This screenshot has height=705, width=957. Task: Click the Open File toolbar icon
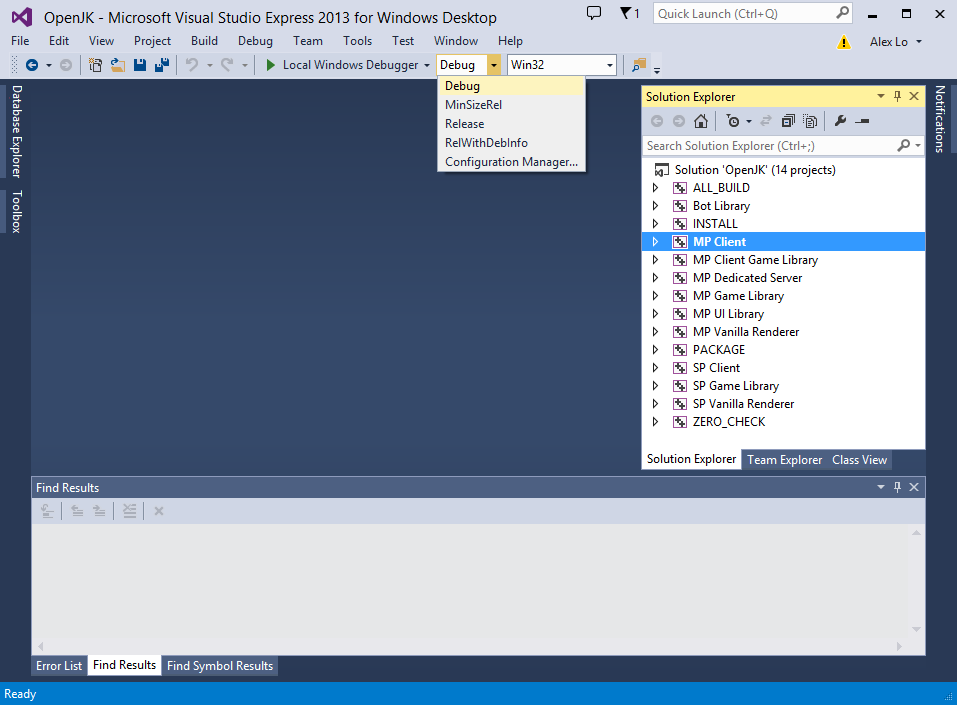point(118,65)
